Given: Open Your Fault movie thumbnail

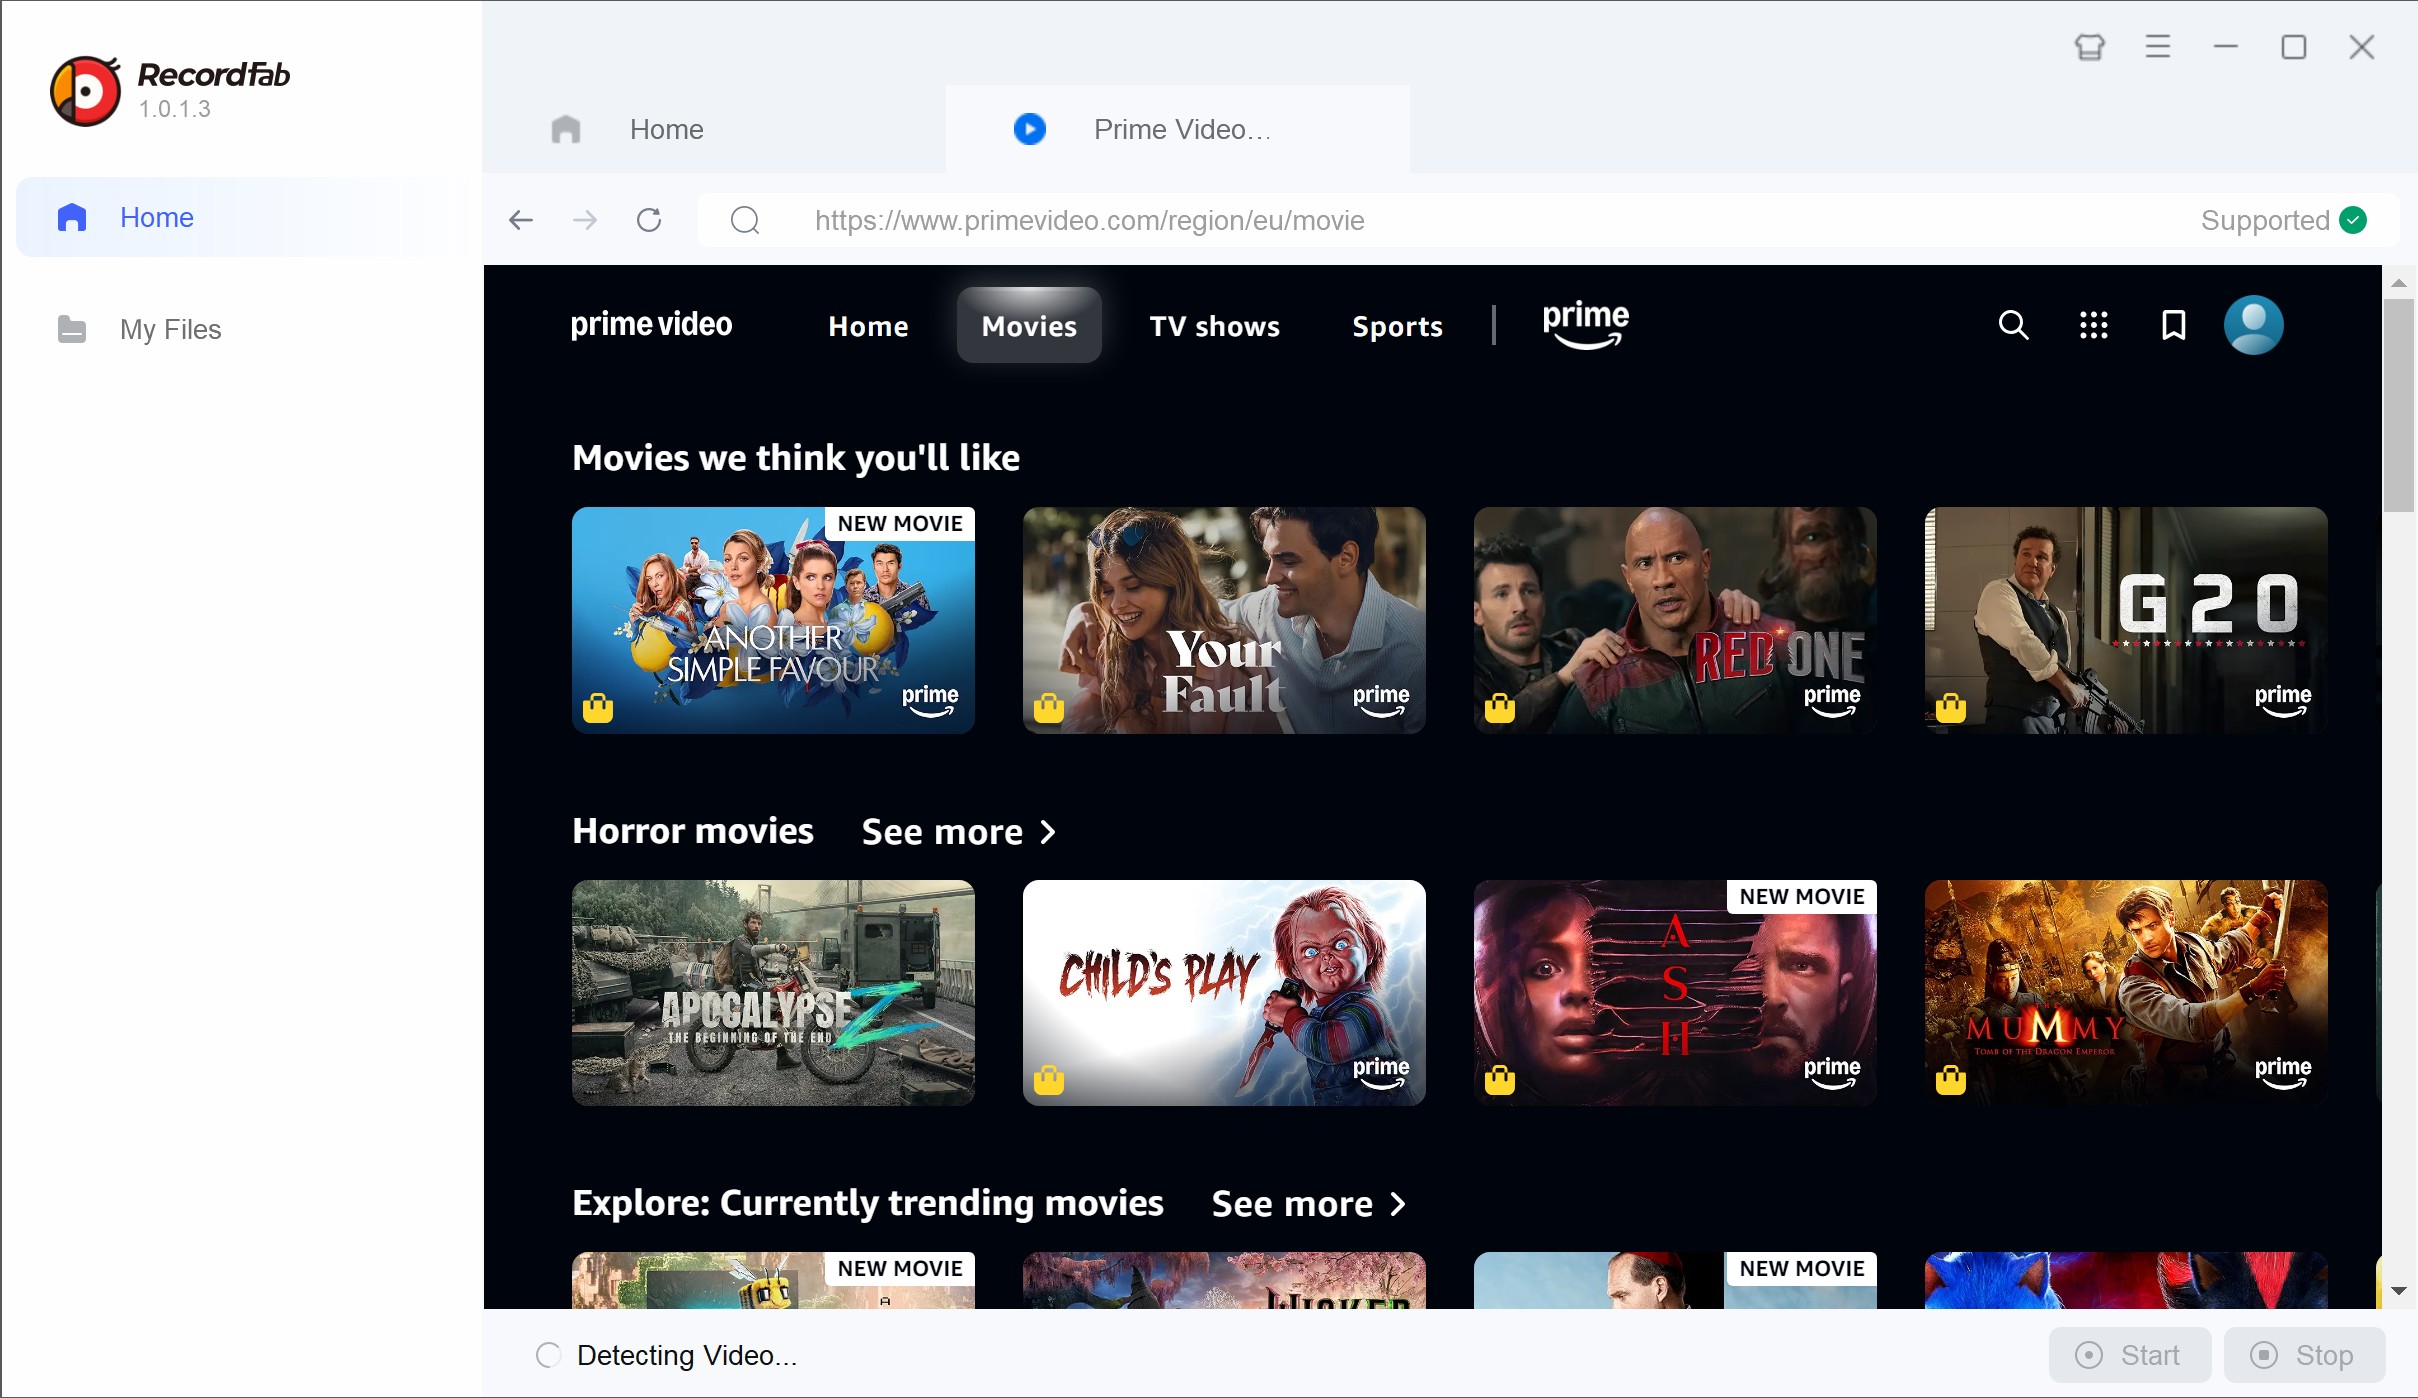Looking at the screenshot, I should point(1224,620).
